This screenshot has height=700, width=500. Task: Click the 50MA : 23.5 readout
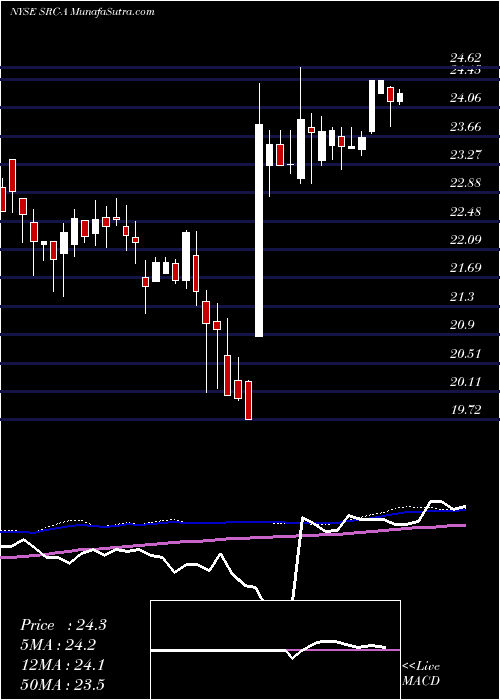click(x=63, y=684)
